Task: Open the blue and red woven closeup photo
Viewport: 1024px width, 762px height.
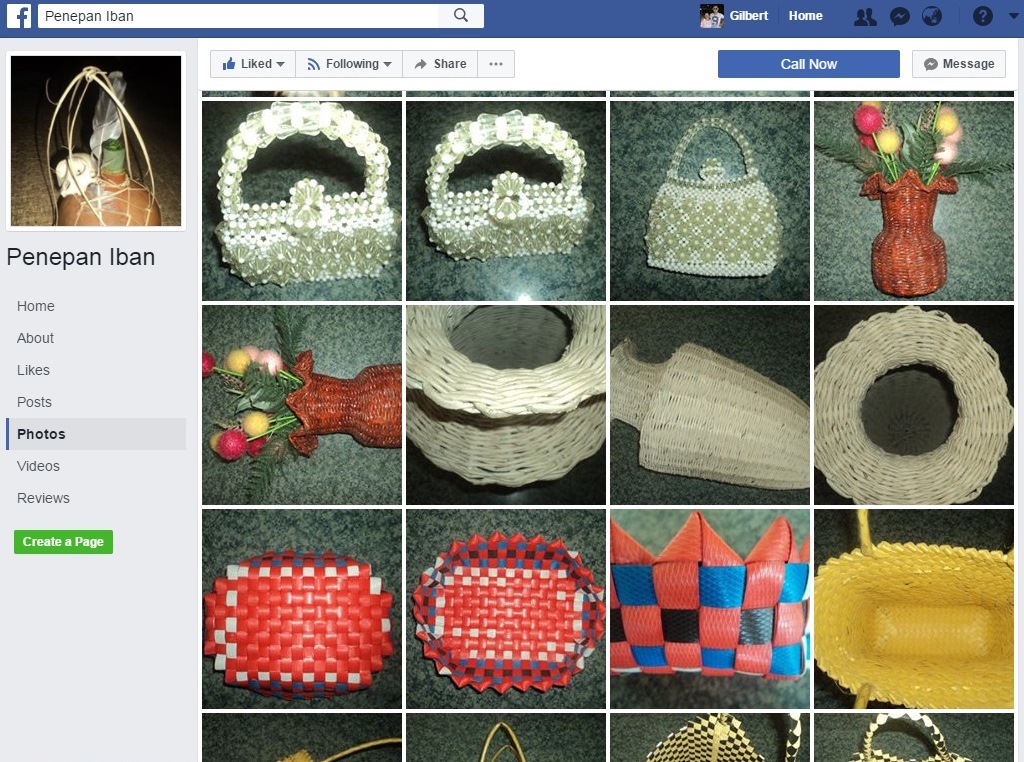Action: click(710, 609)
